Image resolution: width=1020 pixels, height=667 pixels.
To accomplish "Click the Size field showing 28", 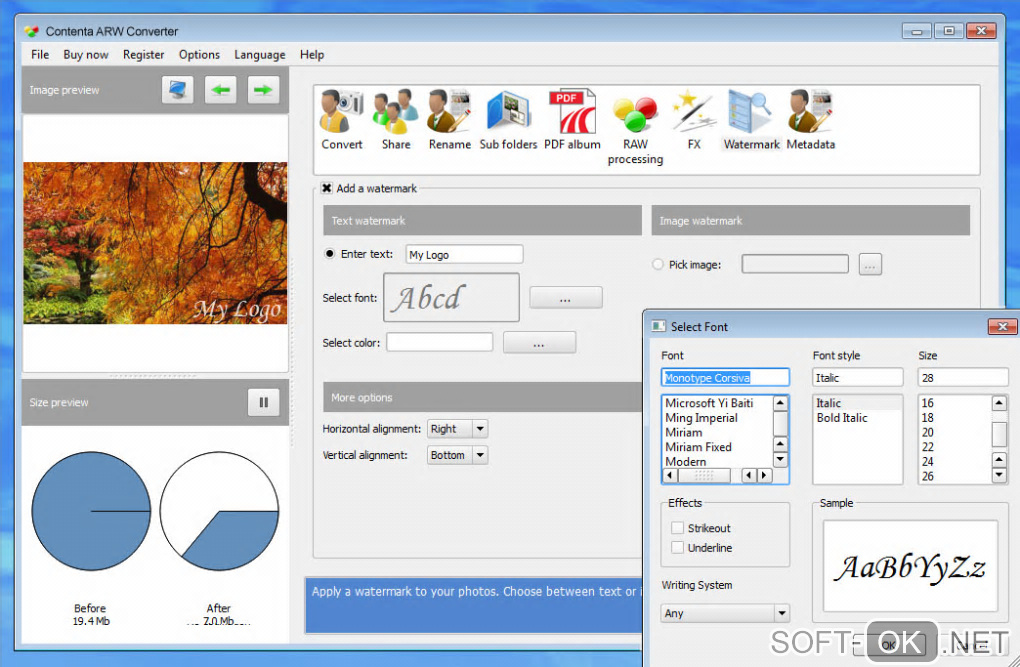I will [x=963, y=377].
